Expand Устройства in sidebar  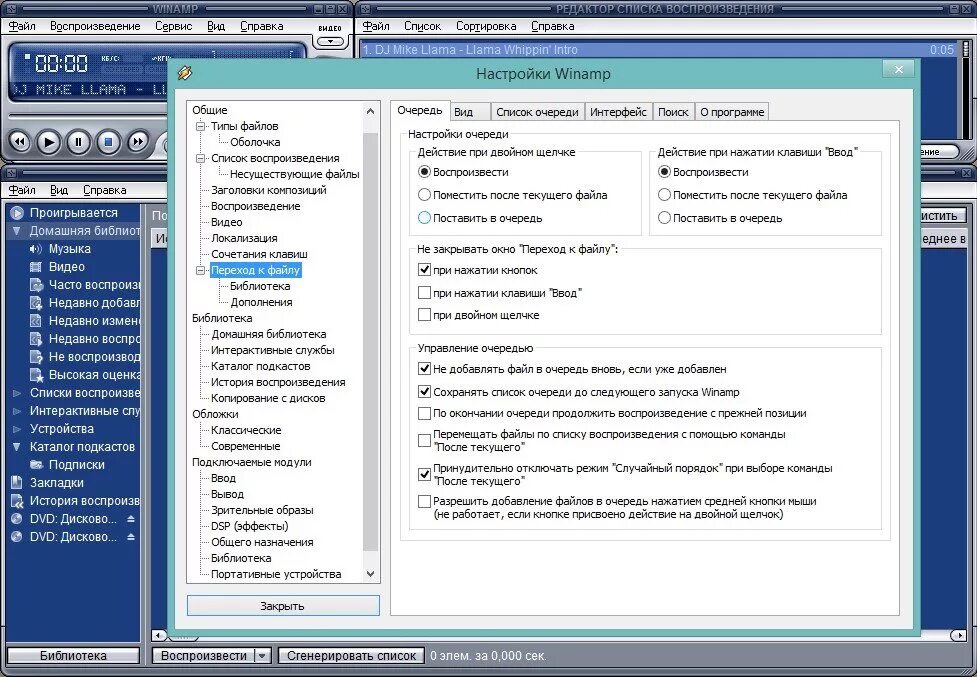pos(17,429)
